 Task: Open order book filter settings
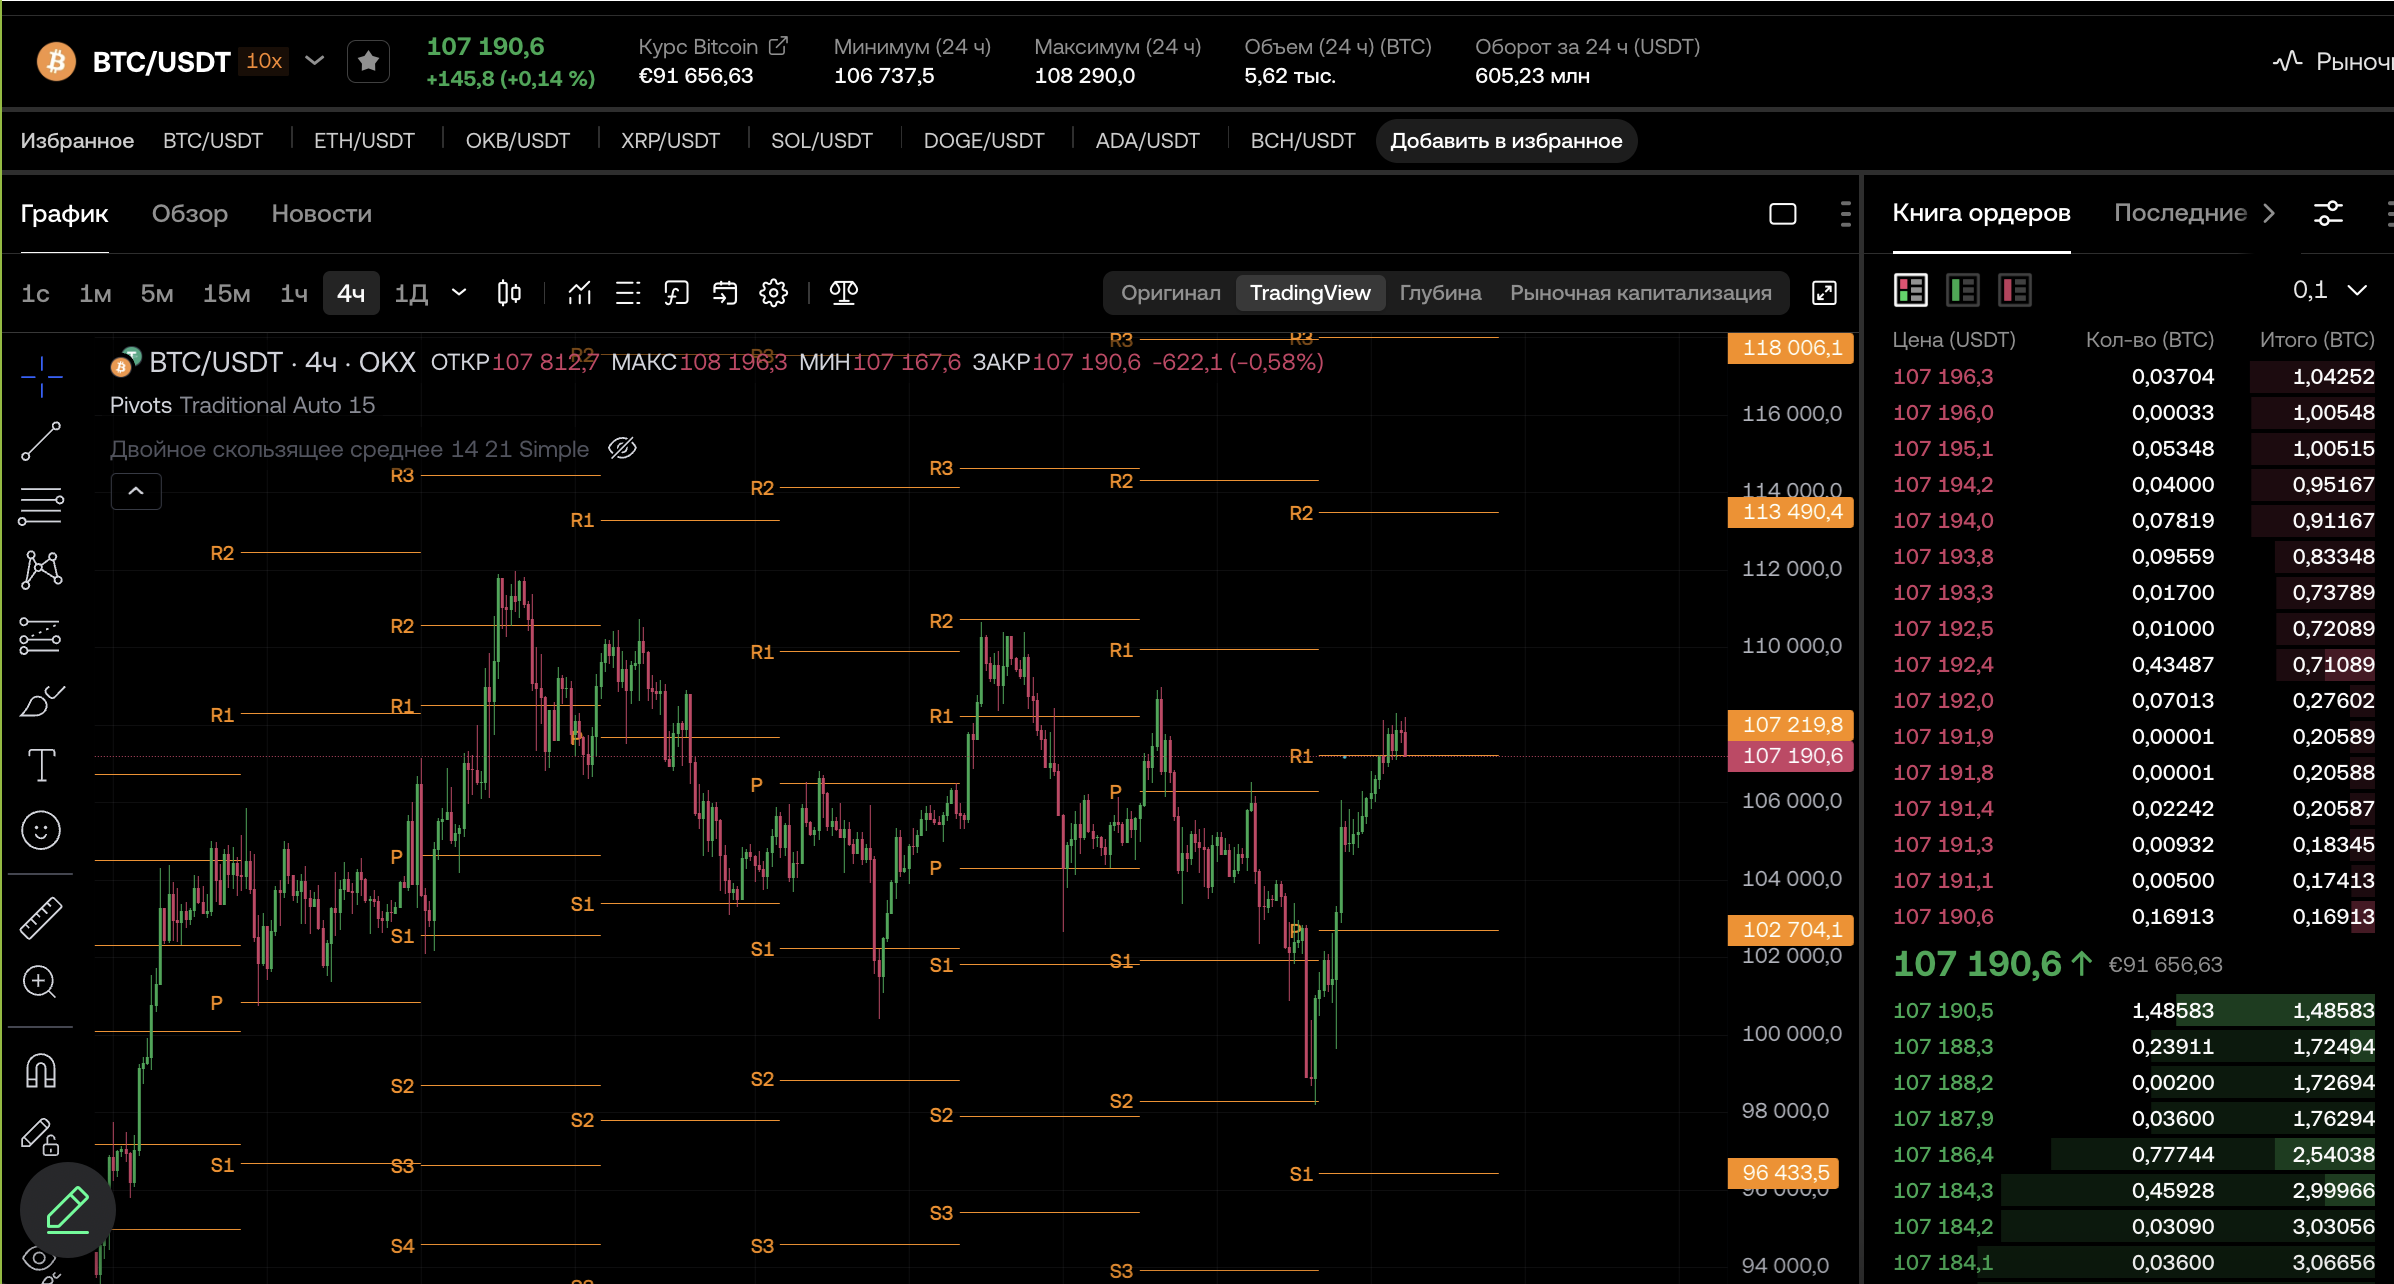coord(2328,213)
